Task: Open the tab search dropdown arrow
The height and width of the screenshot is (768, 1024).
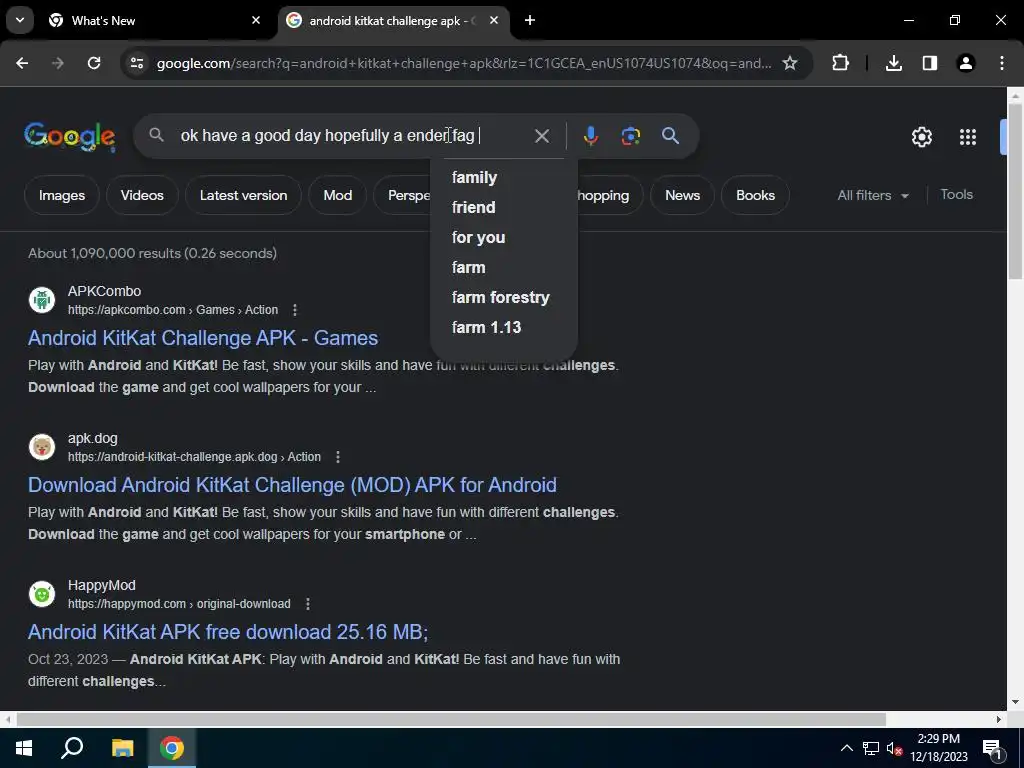Action: pyautogui.click(x=20, y=20)
